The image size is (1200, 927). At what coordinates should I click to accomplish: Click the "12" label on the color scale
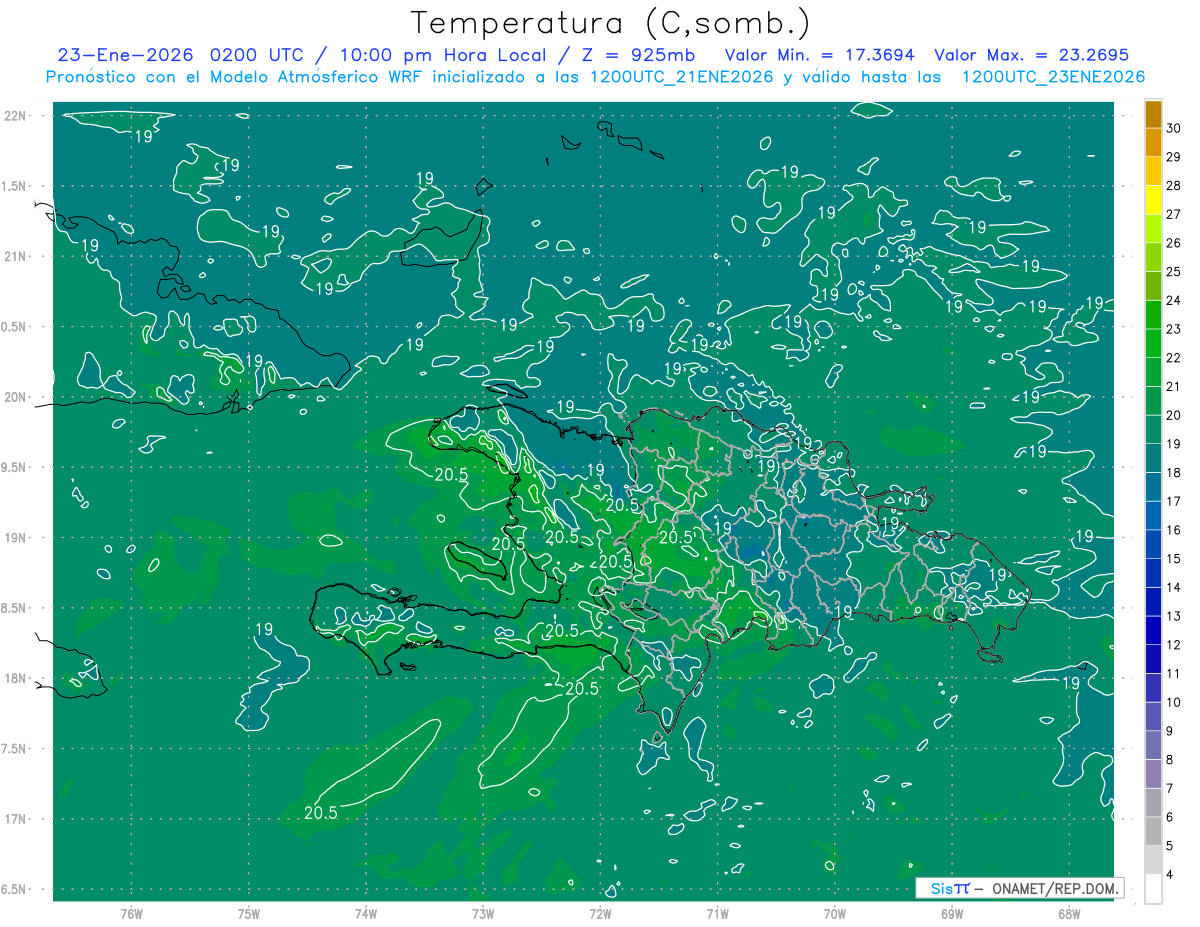point(1174,646)
